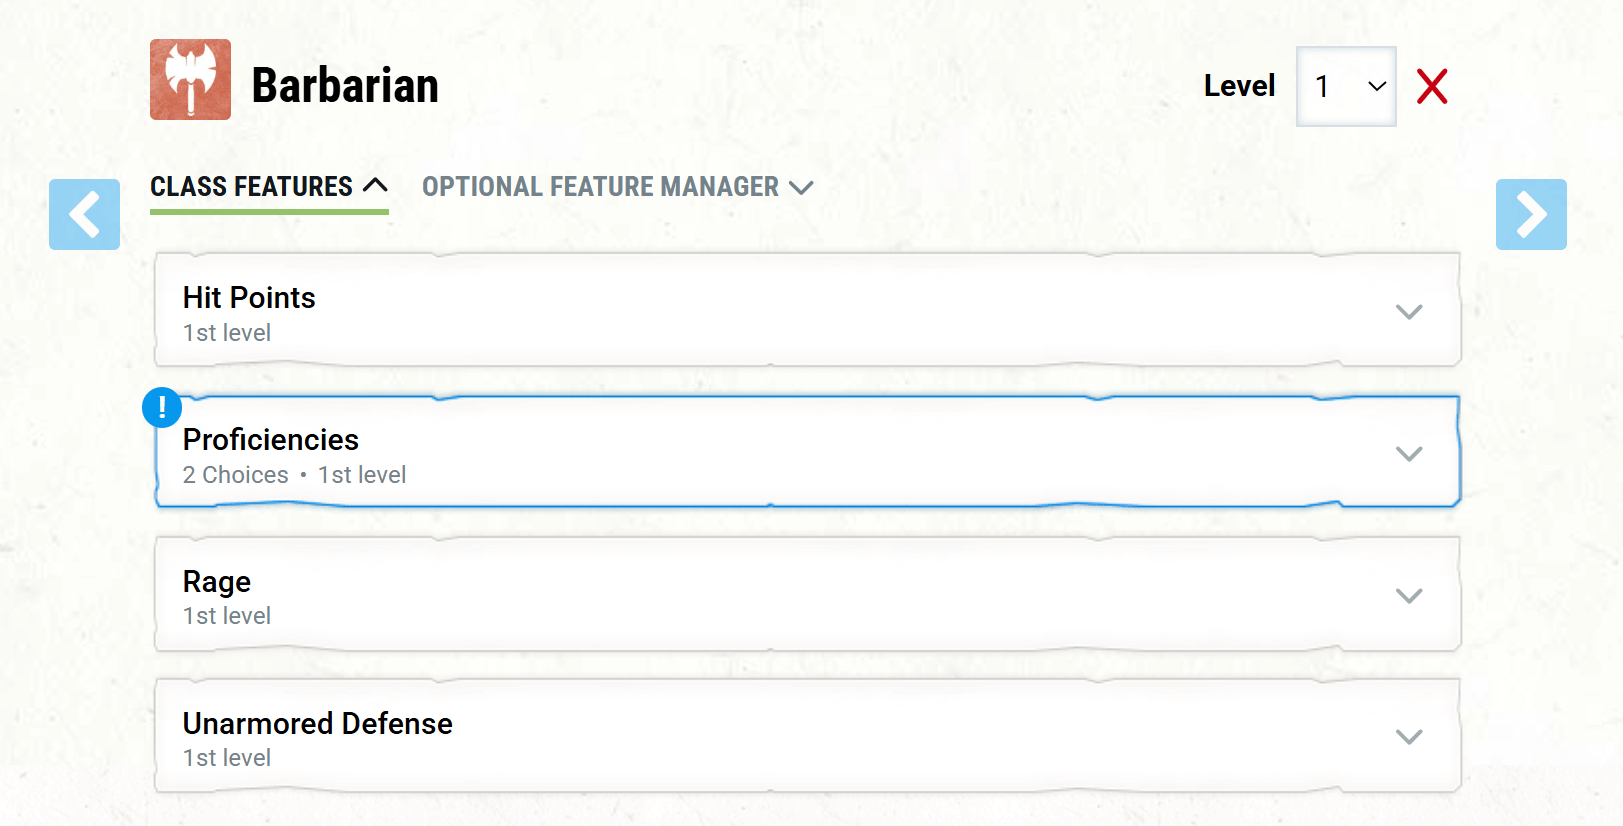Click the Barbarian class axe icon
The height and width of the screenshot is (826, 1623).
click(190, 80)
